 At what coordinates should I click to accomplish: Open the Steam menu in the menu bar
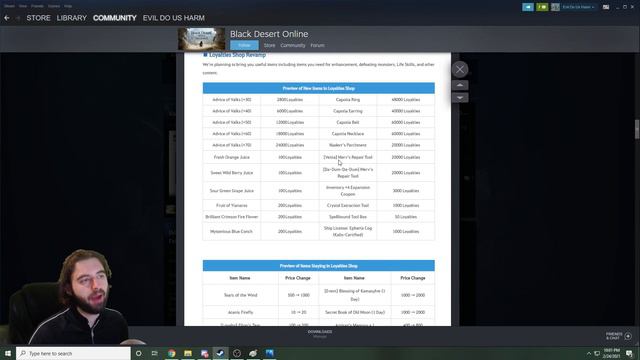pyautogui.click(x=9, y=6)
